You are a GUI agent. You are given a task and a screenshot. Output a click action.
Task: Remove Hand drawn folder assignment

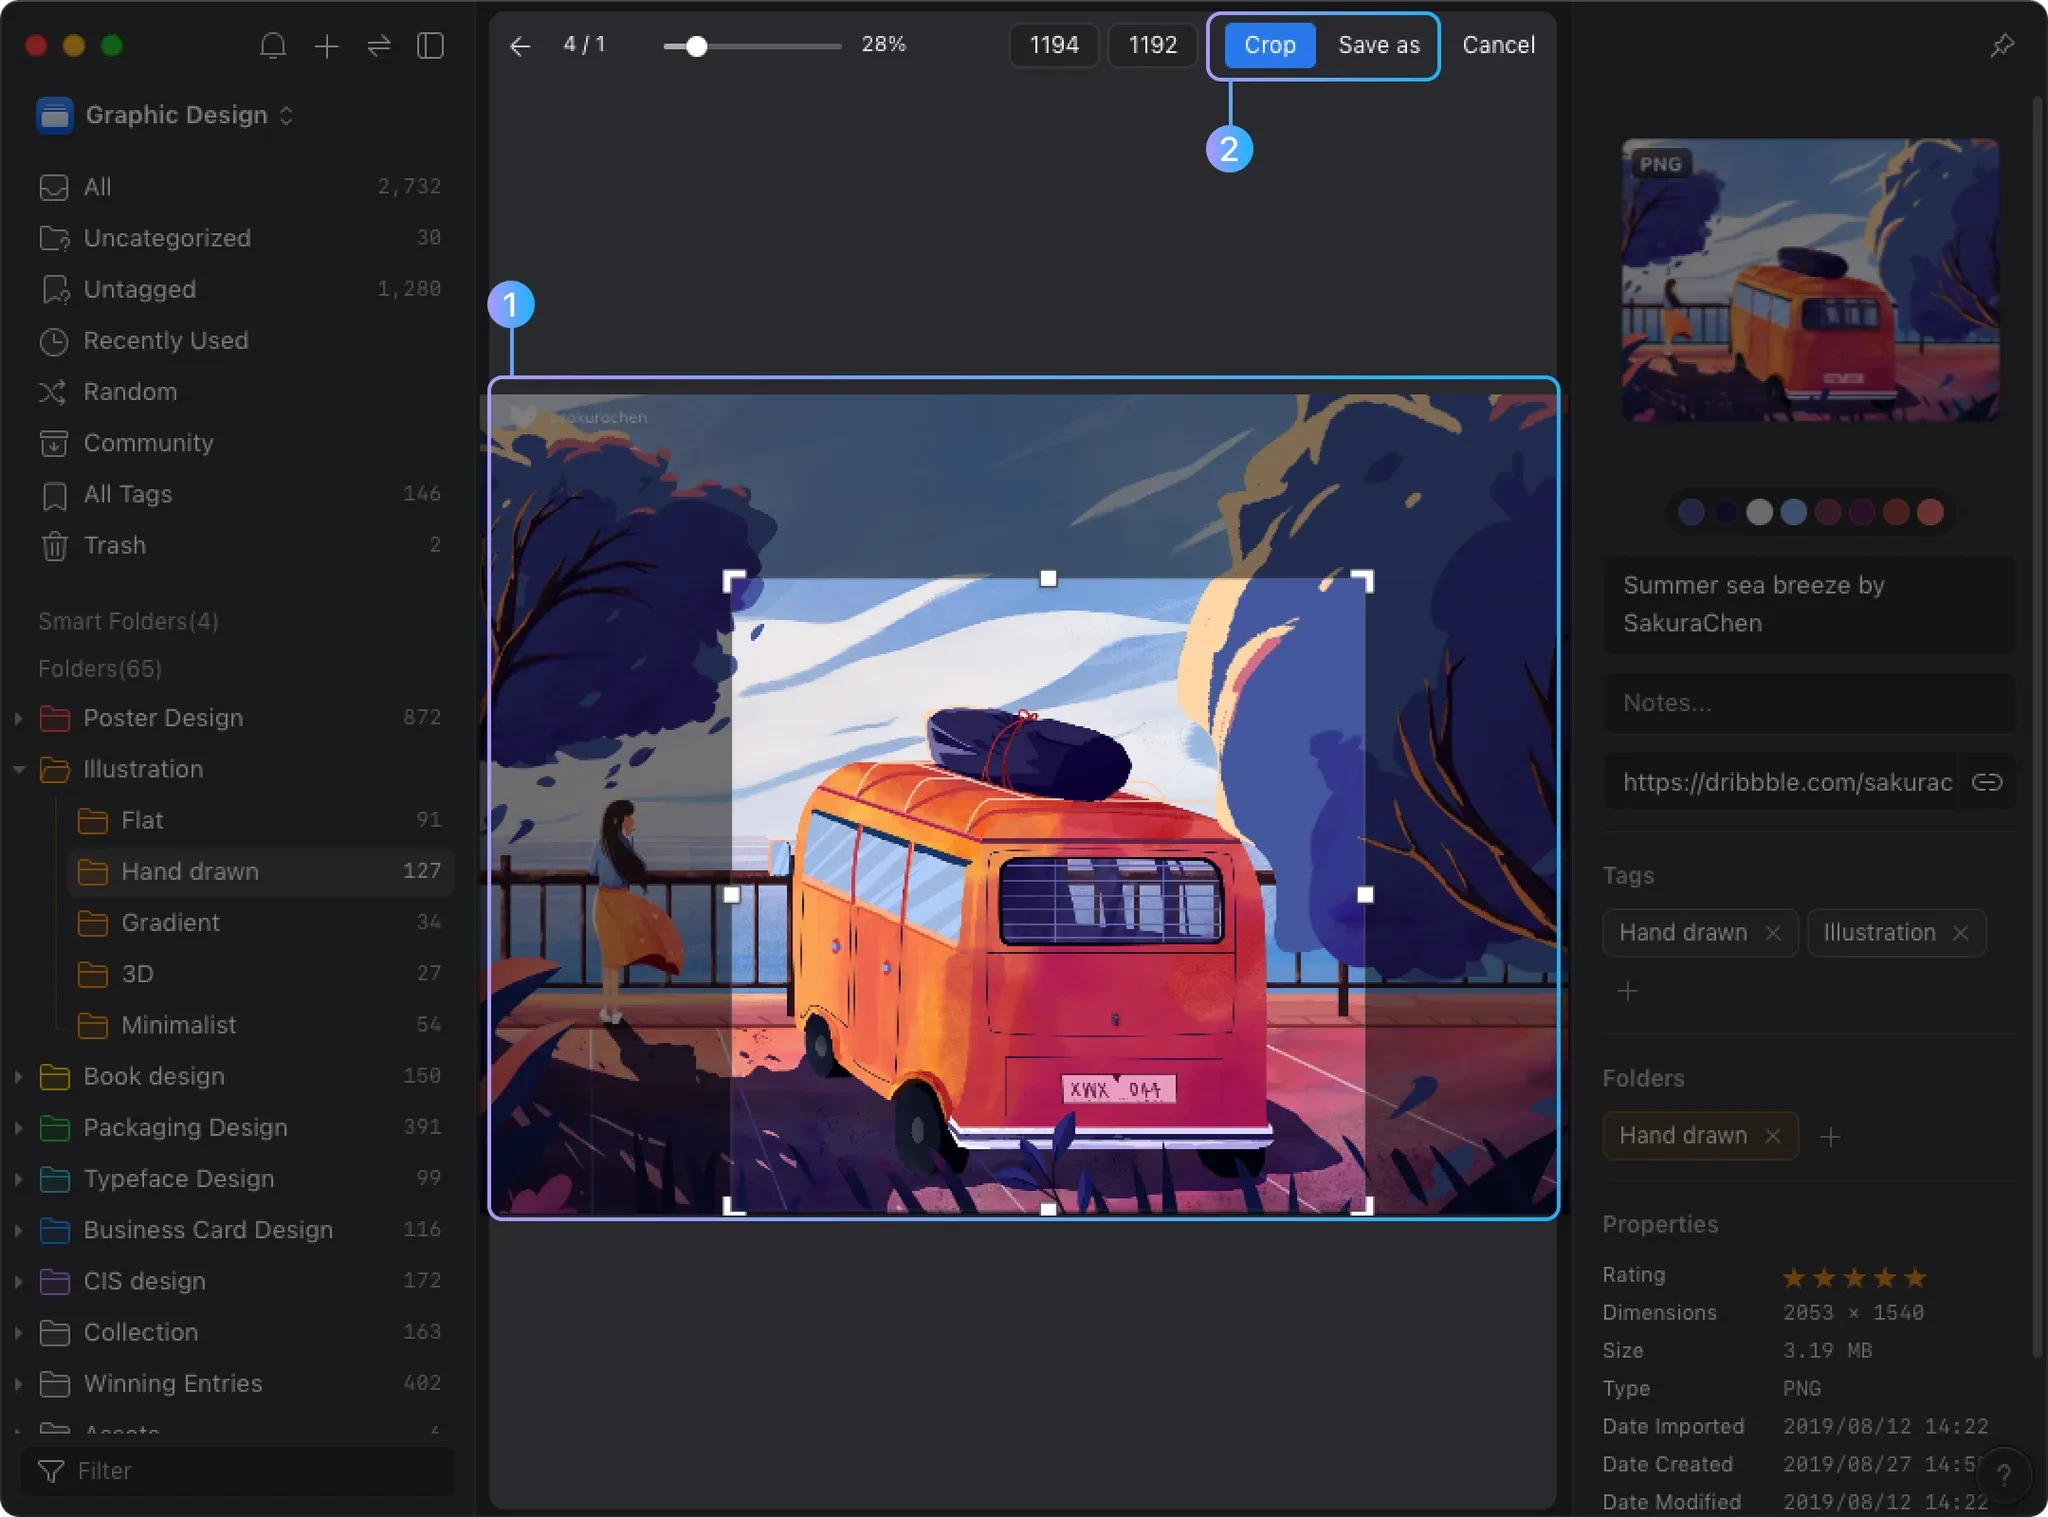pyautogui.click(x=1773, y=1136)
